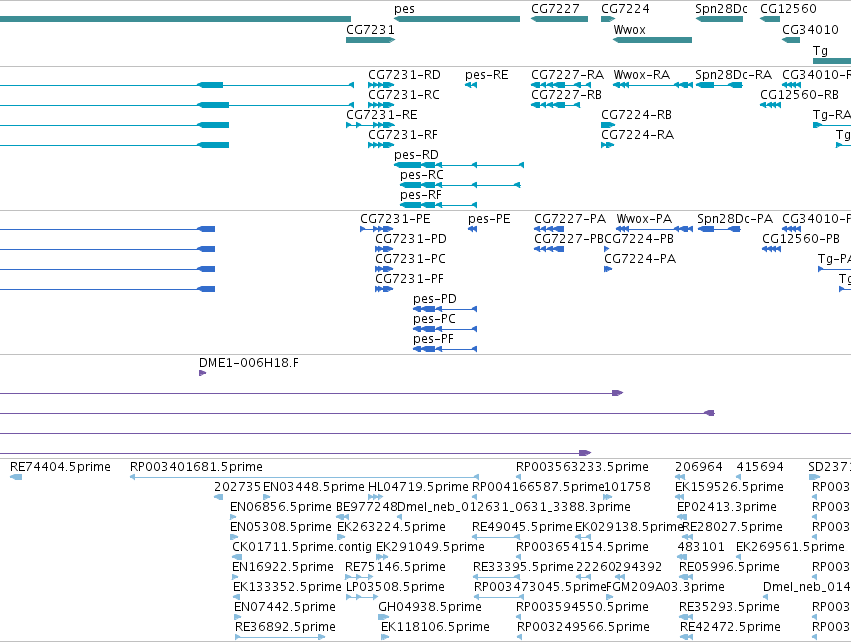Select the CK01711.5prime.contig label
Viewport: 851px width, 642px height.
302,547
